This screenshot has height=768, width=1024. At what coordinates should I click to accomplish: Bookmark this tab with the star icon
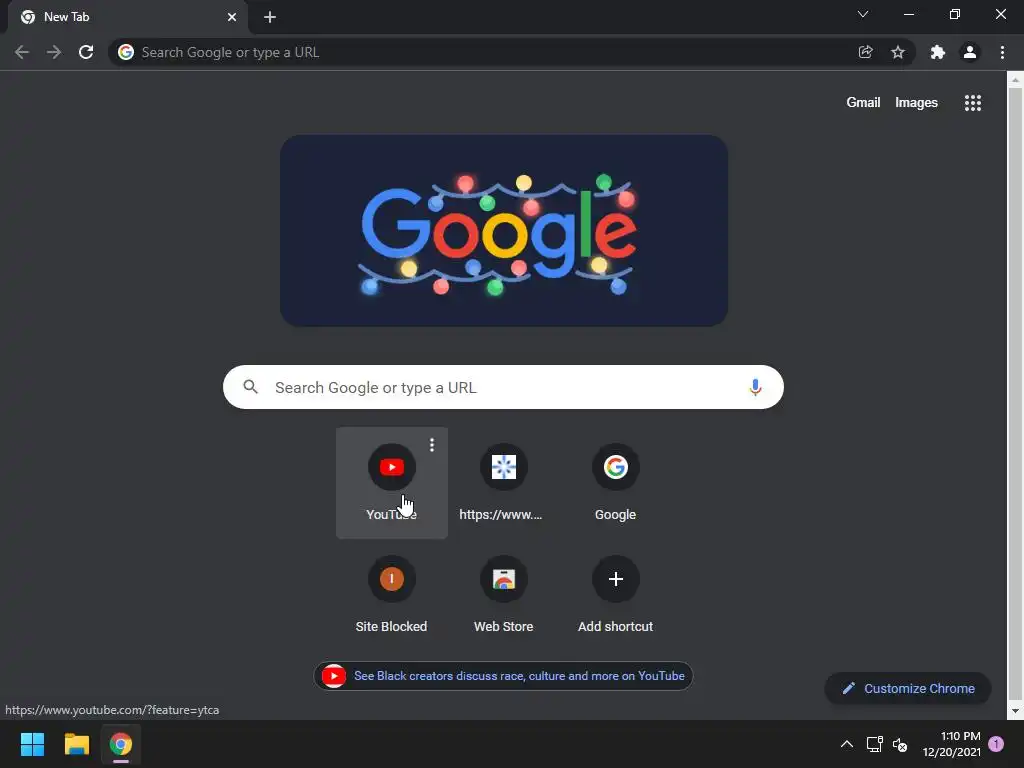pos(898,52)
